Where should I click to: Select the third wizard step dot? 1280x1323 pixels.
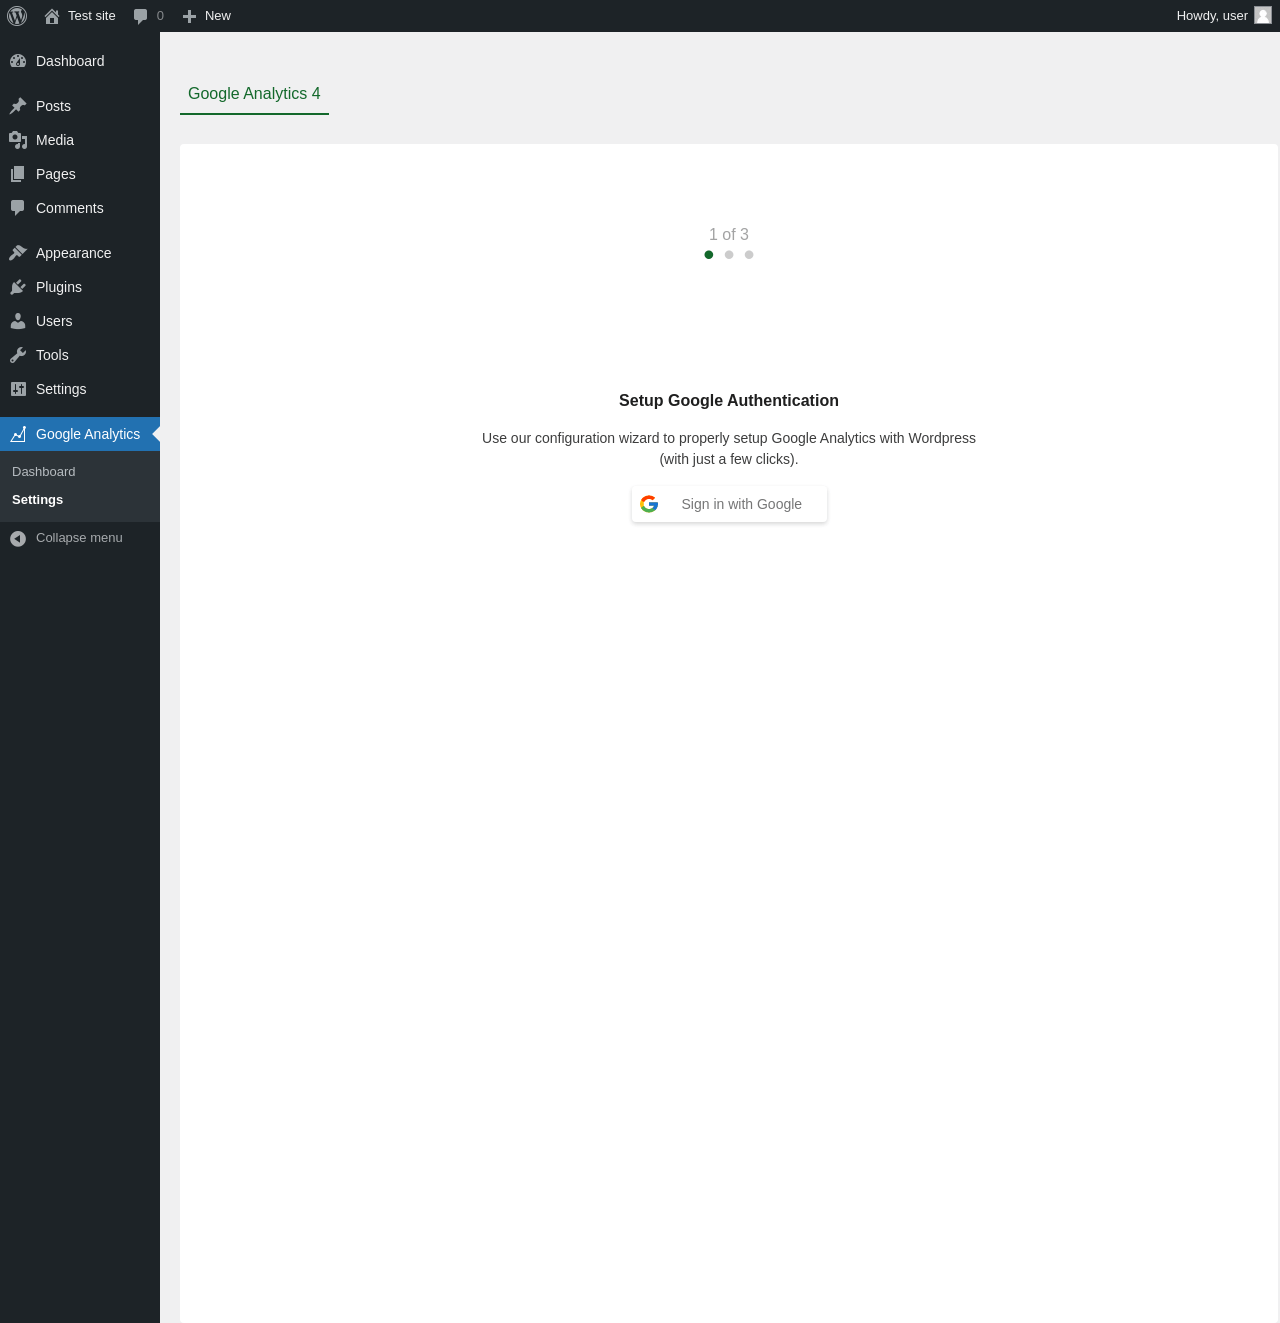pos(749,255)
